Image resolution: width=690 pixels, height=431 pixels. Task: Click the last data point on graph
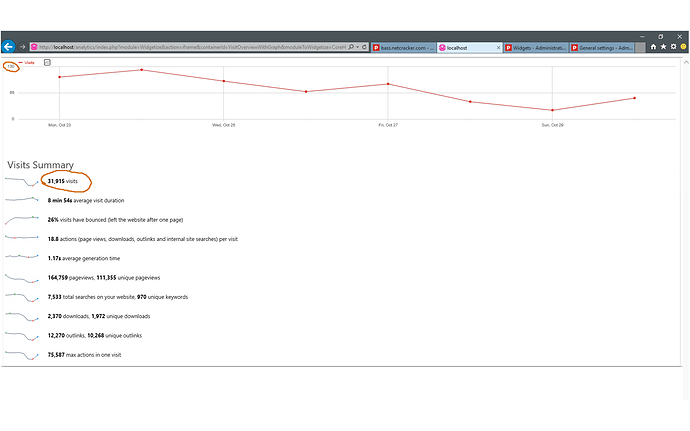pyautogui.click(x=635, y=98)
